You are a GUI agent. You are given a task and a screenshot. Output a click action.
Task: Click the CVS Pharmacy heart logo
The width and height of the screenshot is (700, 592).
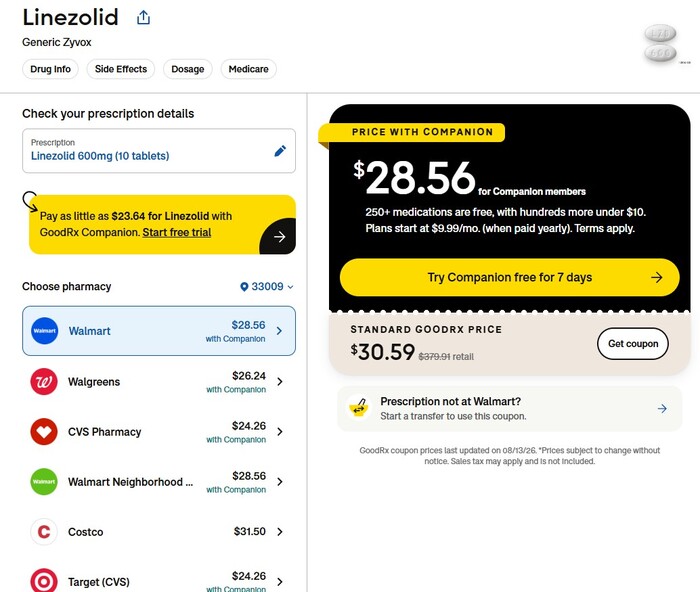(44, 432)
